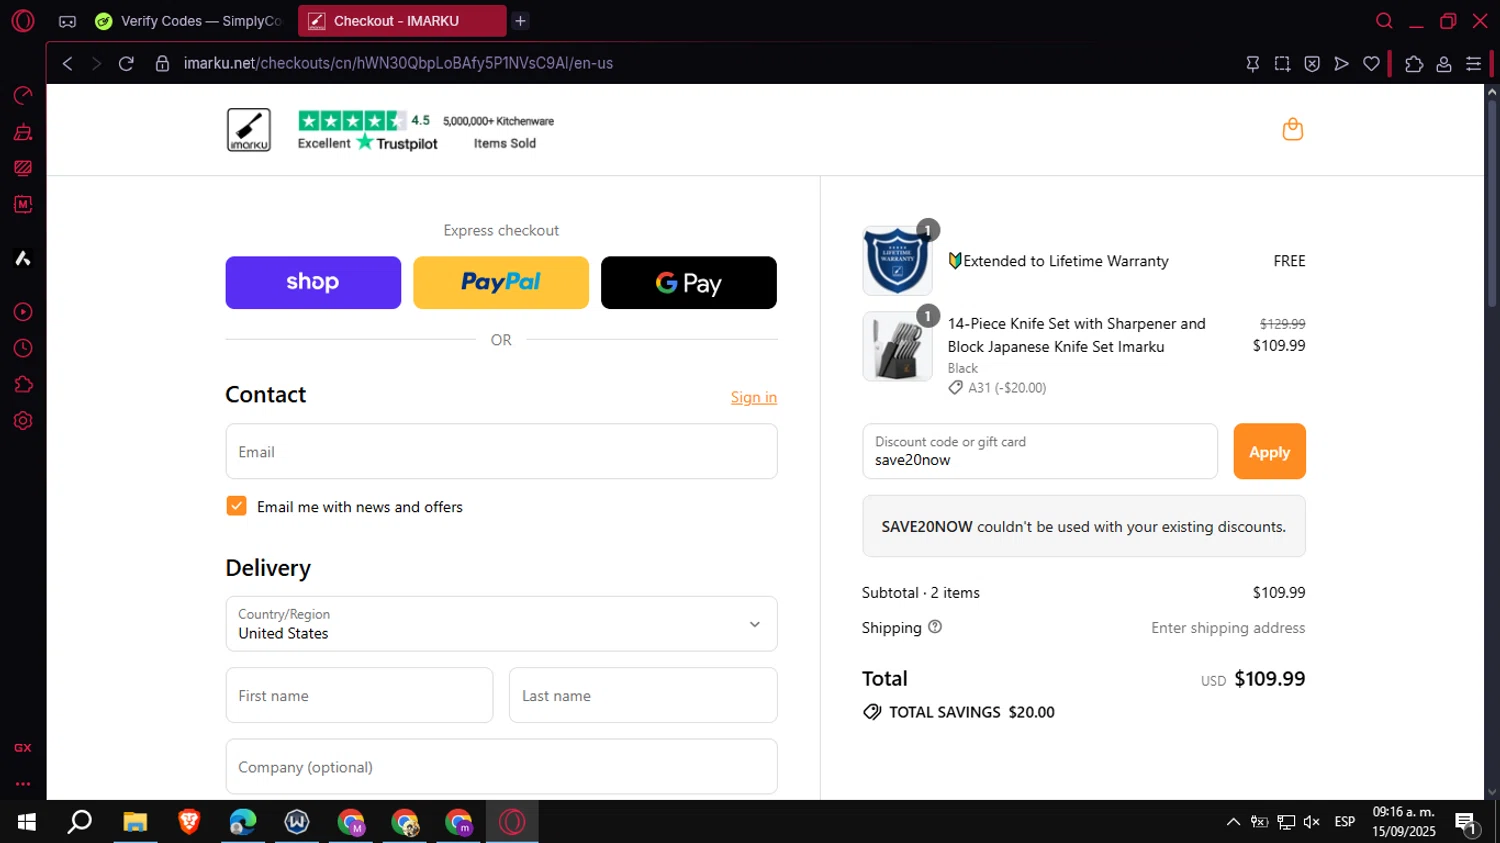1500x843 pixels.
Task: Open History clock in sidebar
Action: (x=23, y=348)
